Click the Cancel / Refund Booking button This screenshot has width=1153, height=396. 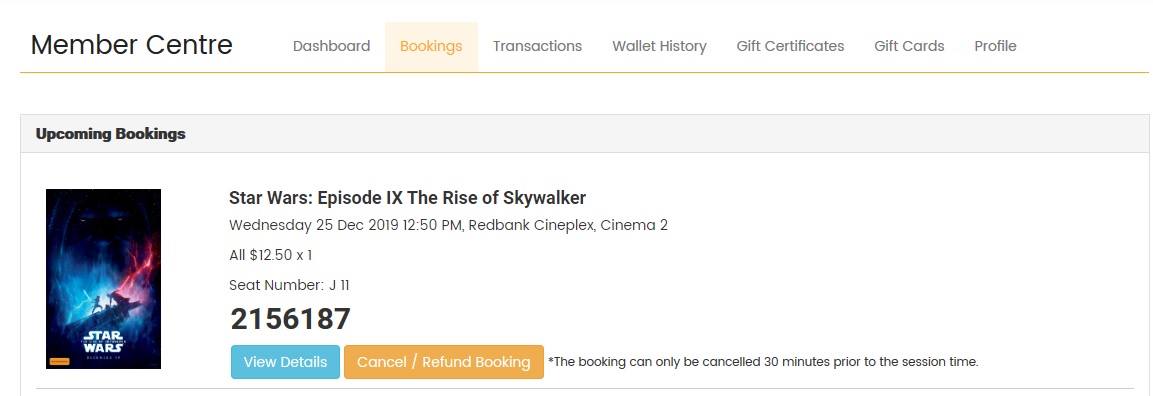[443, 362]
